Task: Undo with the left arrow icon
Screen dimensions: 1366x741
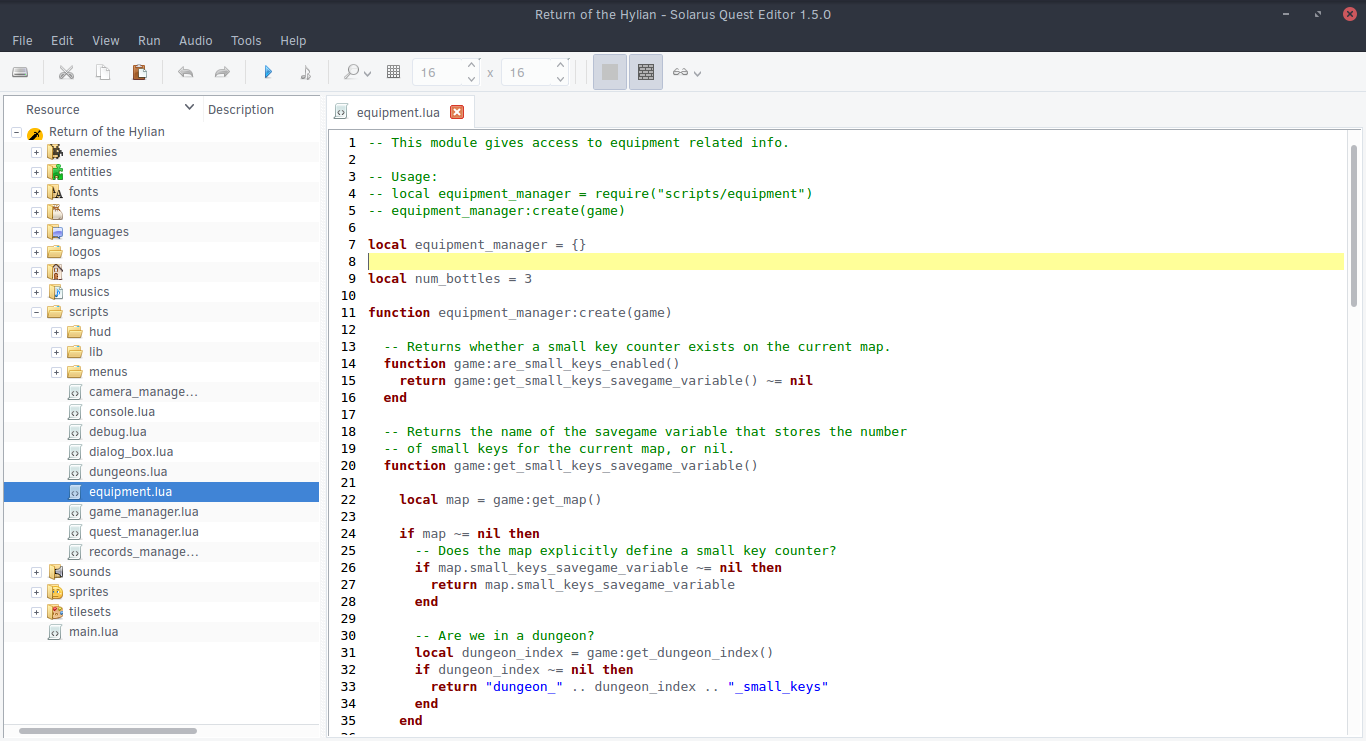Action: (185, 72)
